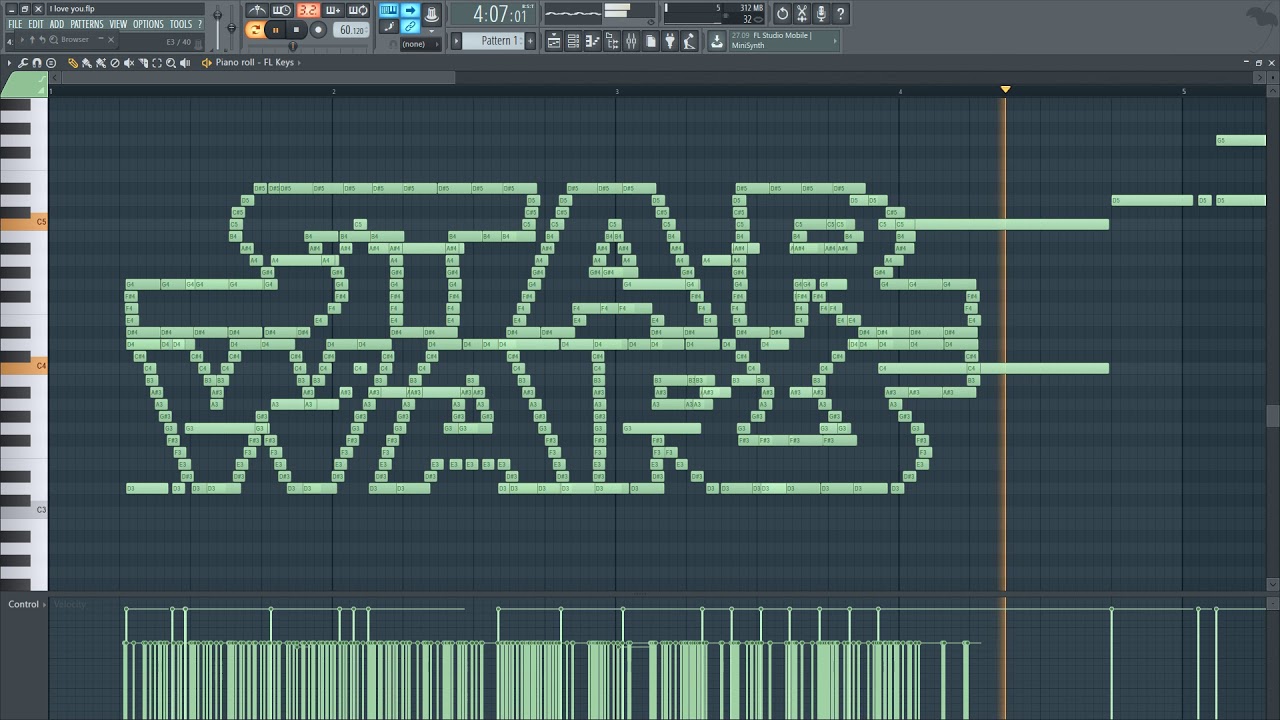Select the Draw pencil tool
Screen dimensions: 1280x720
click(x=73, y=63)
